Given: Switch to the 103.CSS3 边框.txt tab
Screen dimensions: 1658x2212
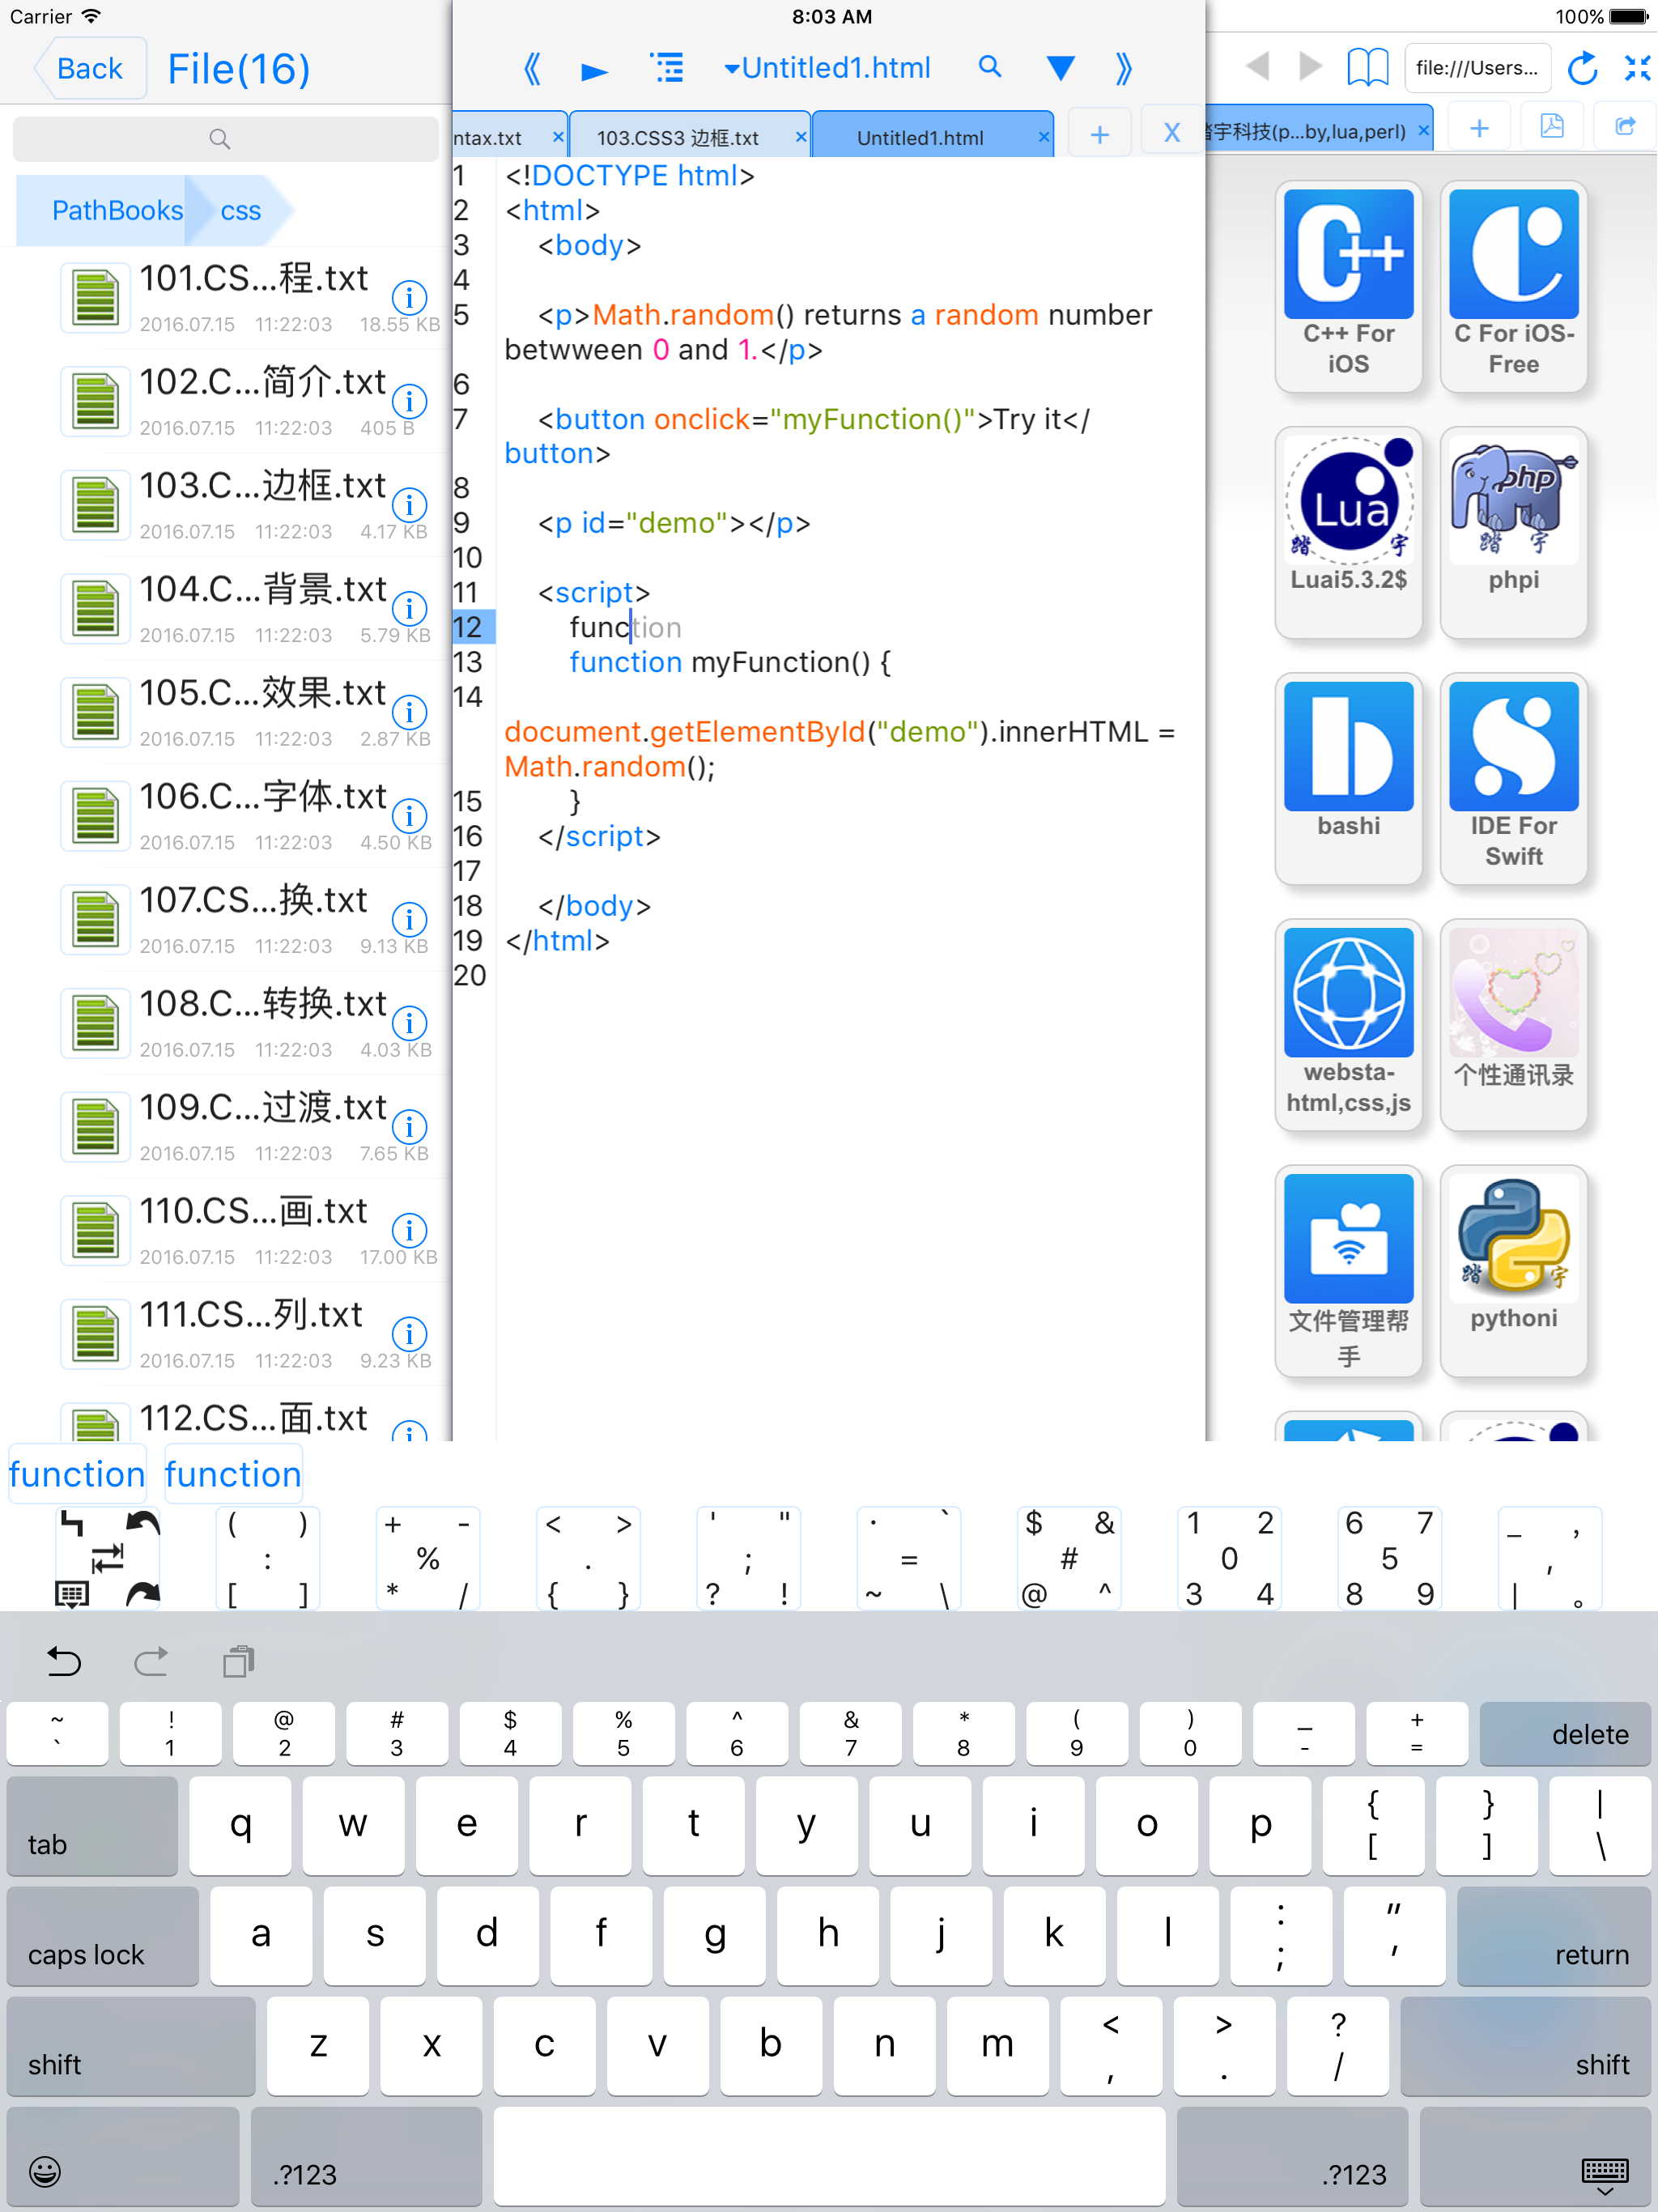Looking at the screenshot, I should 678,137.
